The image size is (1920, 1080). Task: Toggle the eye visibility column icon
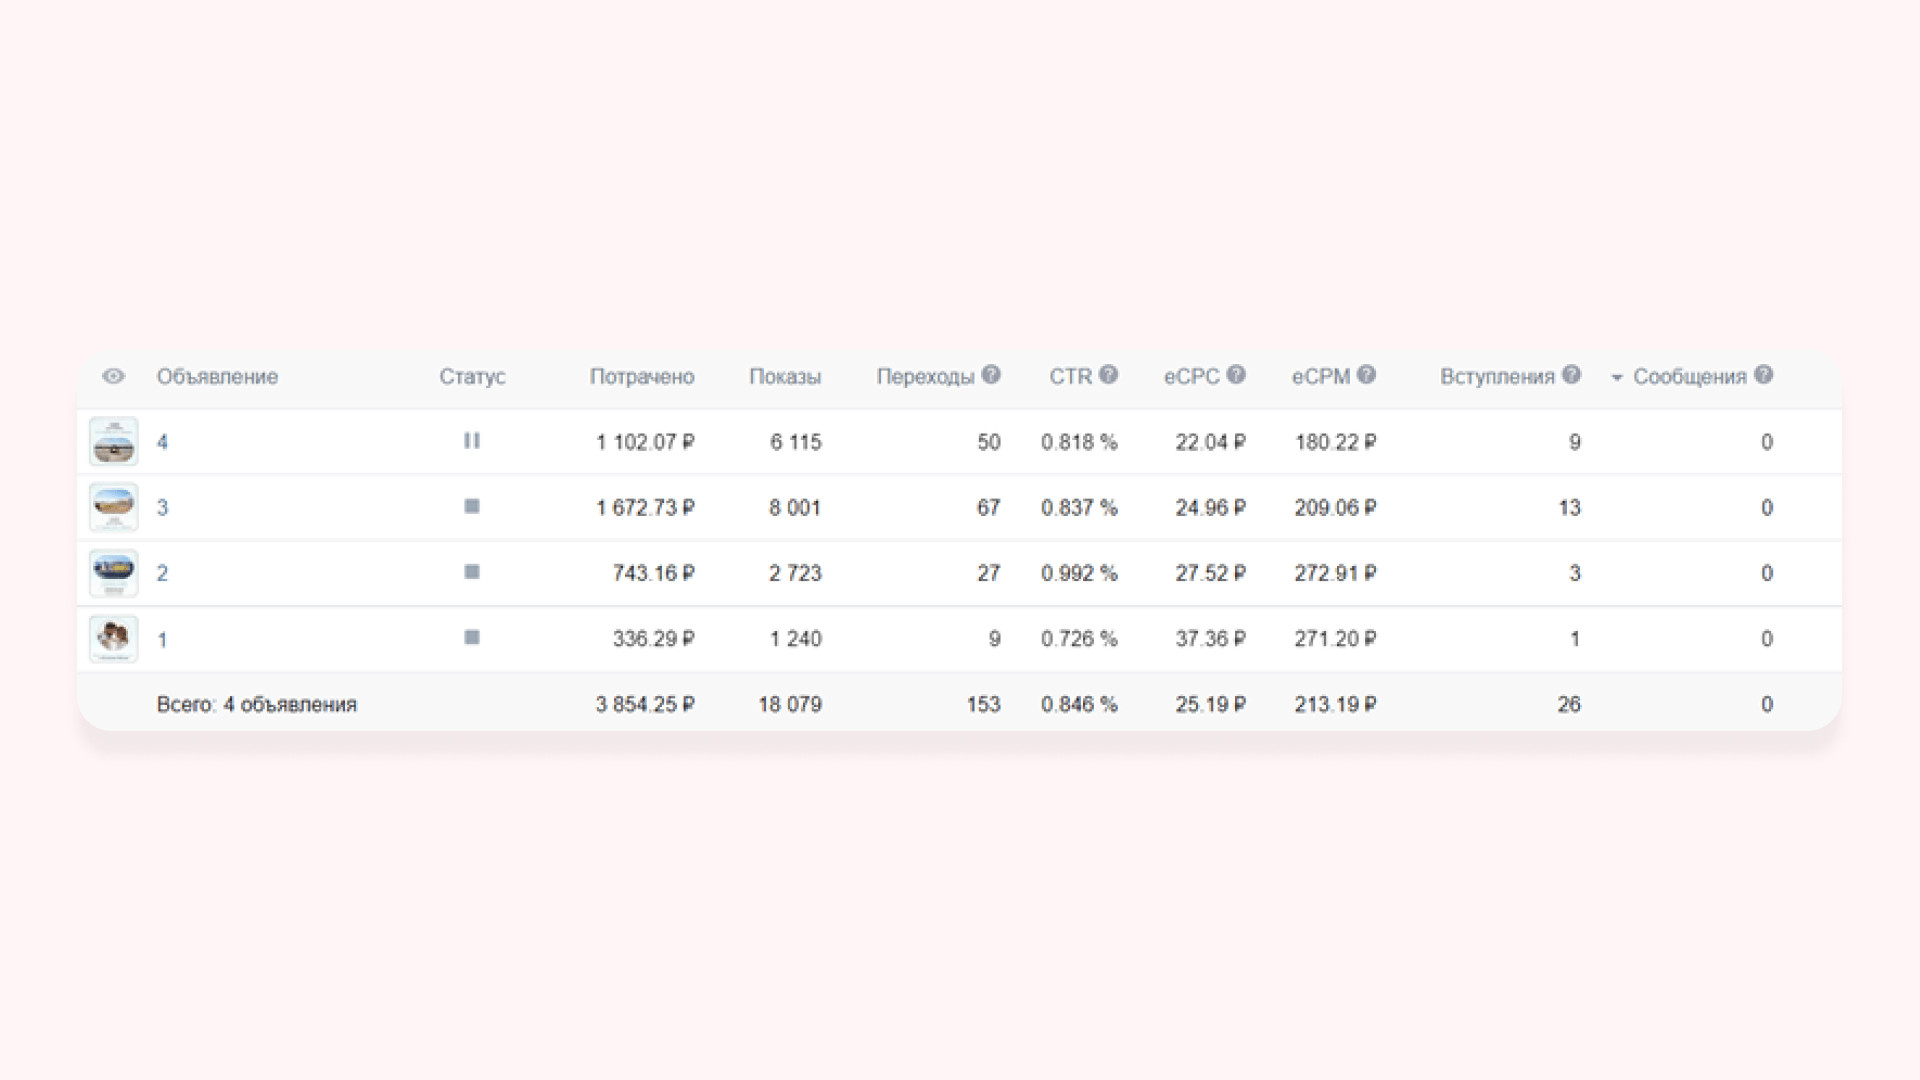pos(113,377)
